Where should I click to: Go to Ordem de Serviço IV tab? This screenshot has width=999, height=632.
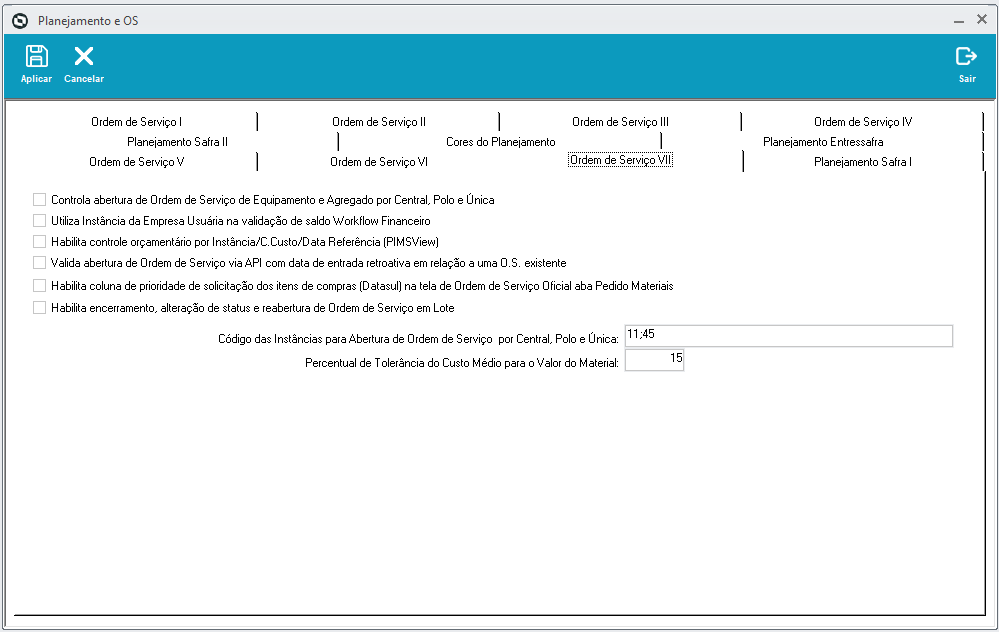[863, 122]
